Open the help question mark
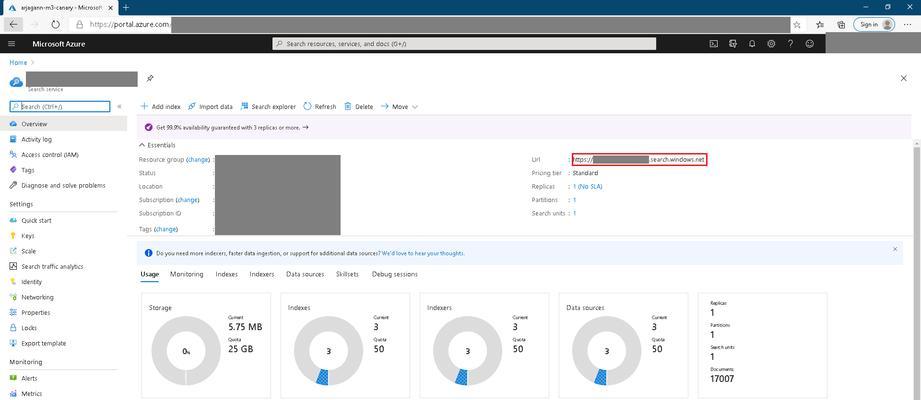This screenshot has height=400, width=921. [791, 43]
